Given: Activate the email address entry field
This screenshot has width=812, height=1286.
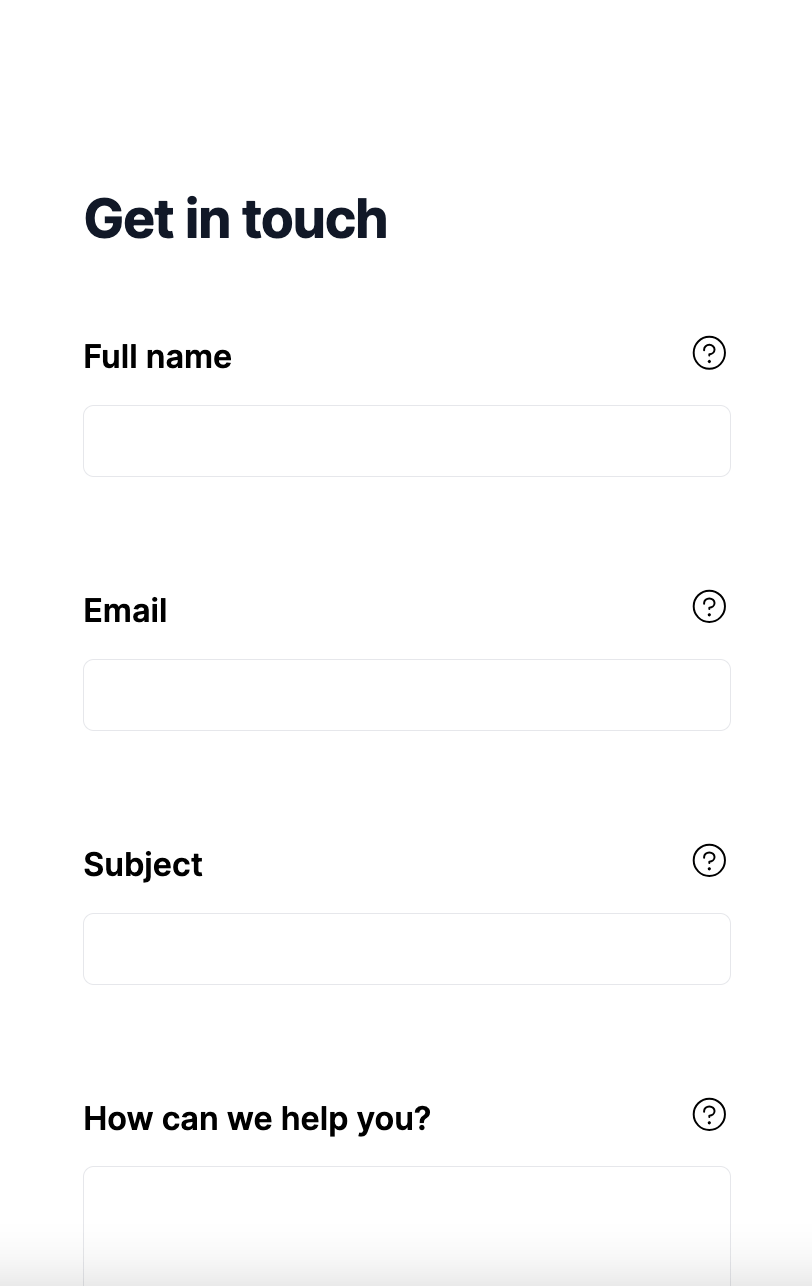Looking at the screenshot, I should point(407,695).
